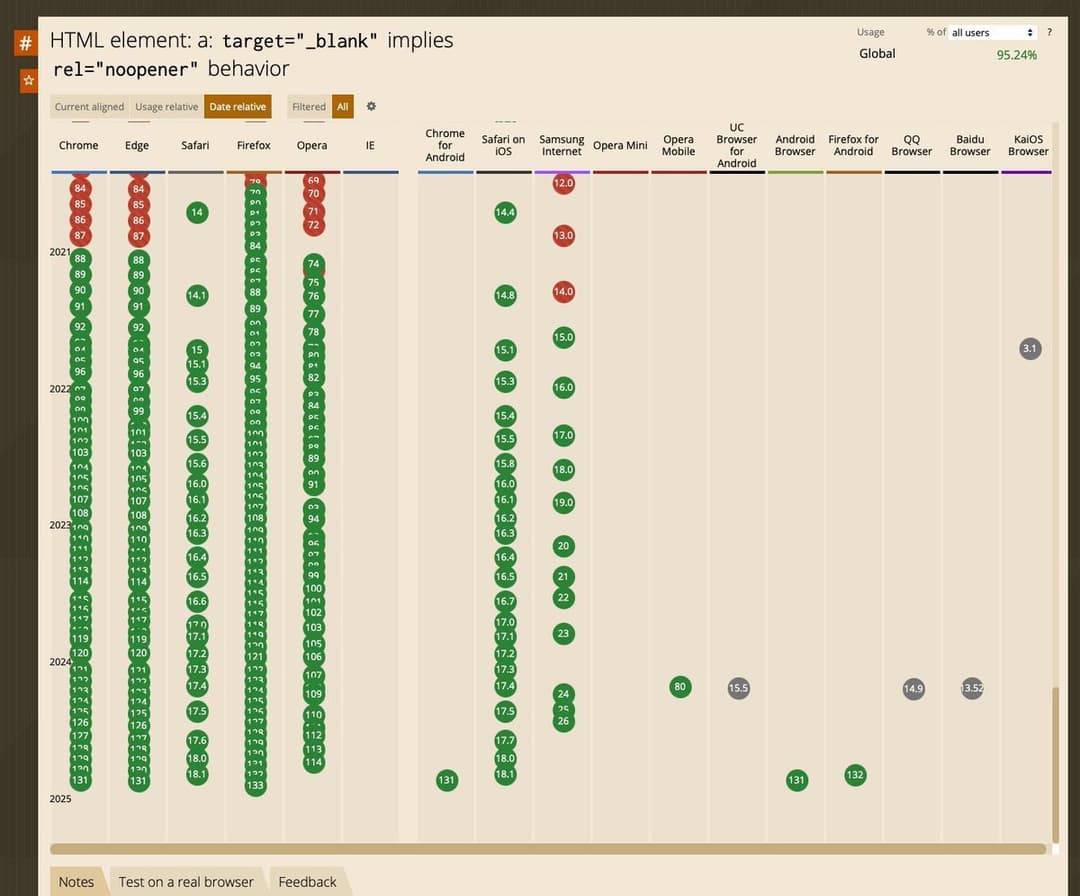Select Baidu Browser version 13.52
The height and width of the screenshot is (896, 1080).
(x=972, y=688)
